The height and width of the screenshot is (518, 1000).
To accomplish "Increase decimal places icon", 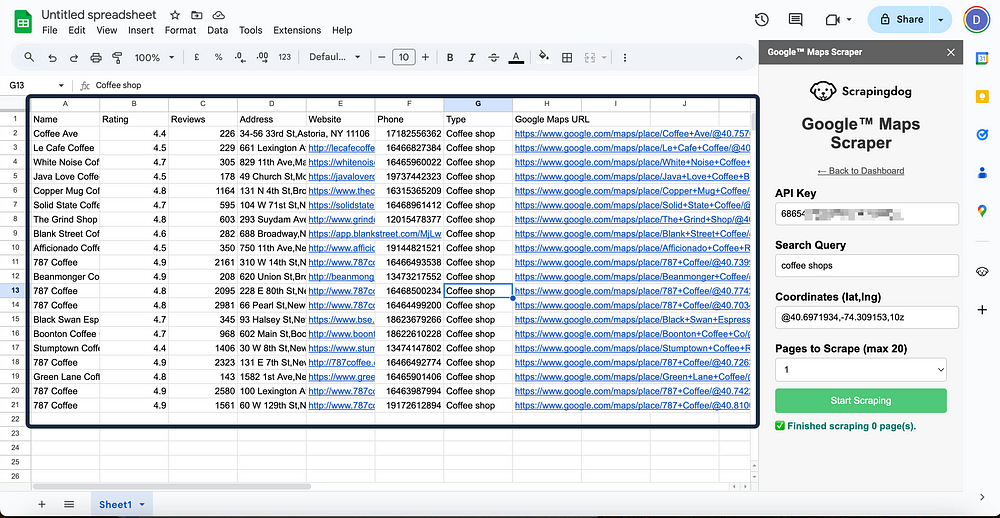I will tap(262, 57).
